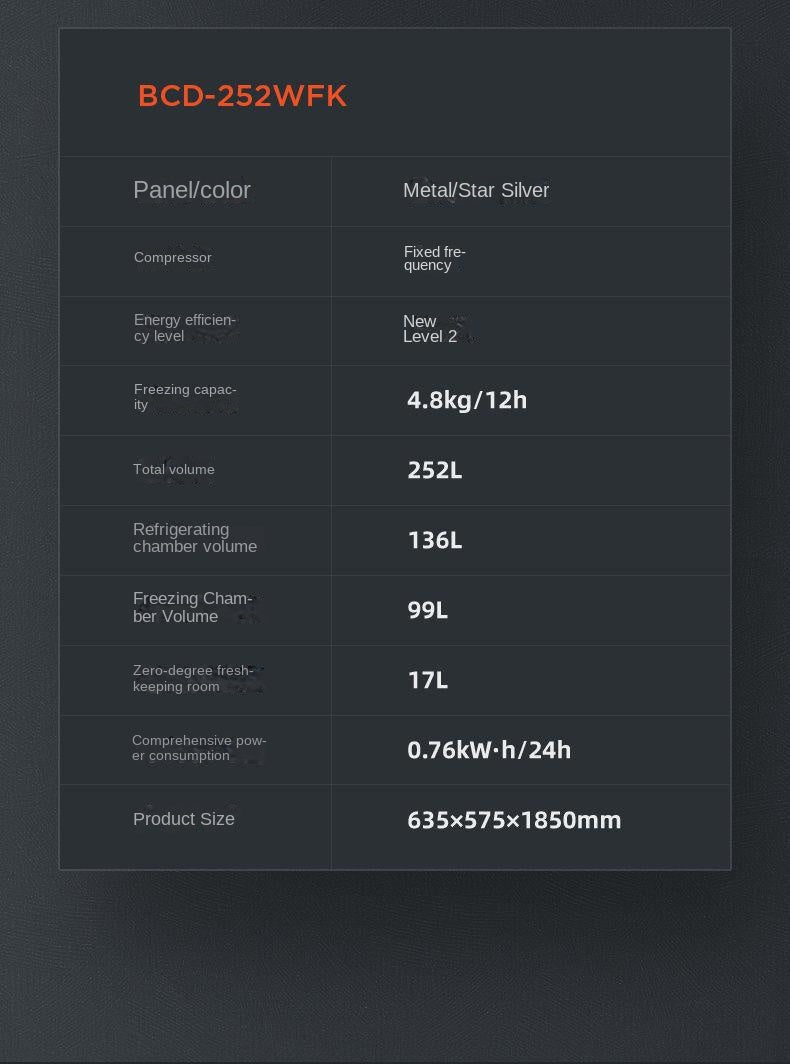Select the Freezing Chamber Volume label
Screen dimensions: 790x1064
192,608
